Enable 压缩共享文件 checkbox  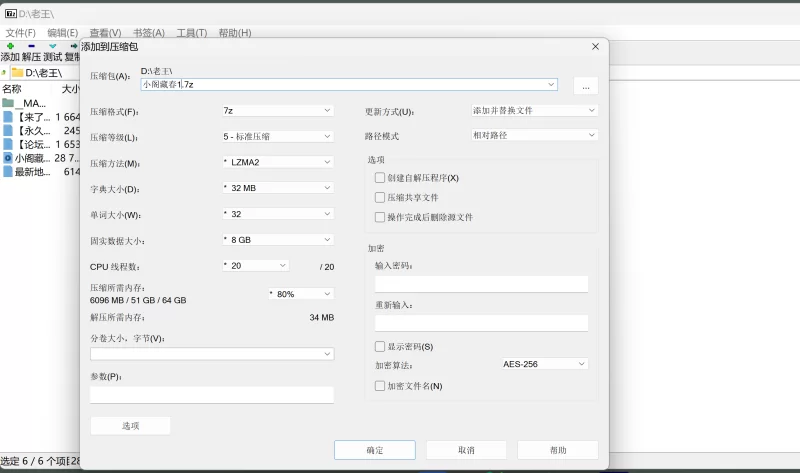pos(380,197)
